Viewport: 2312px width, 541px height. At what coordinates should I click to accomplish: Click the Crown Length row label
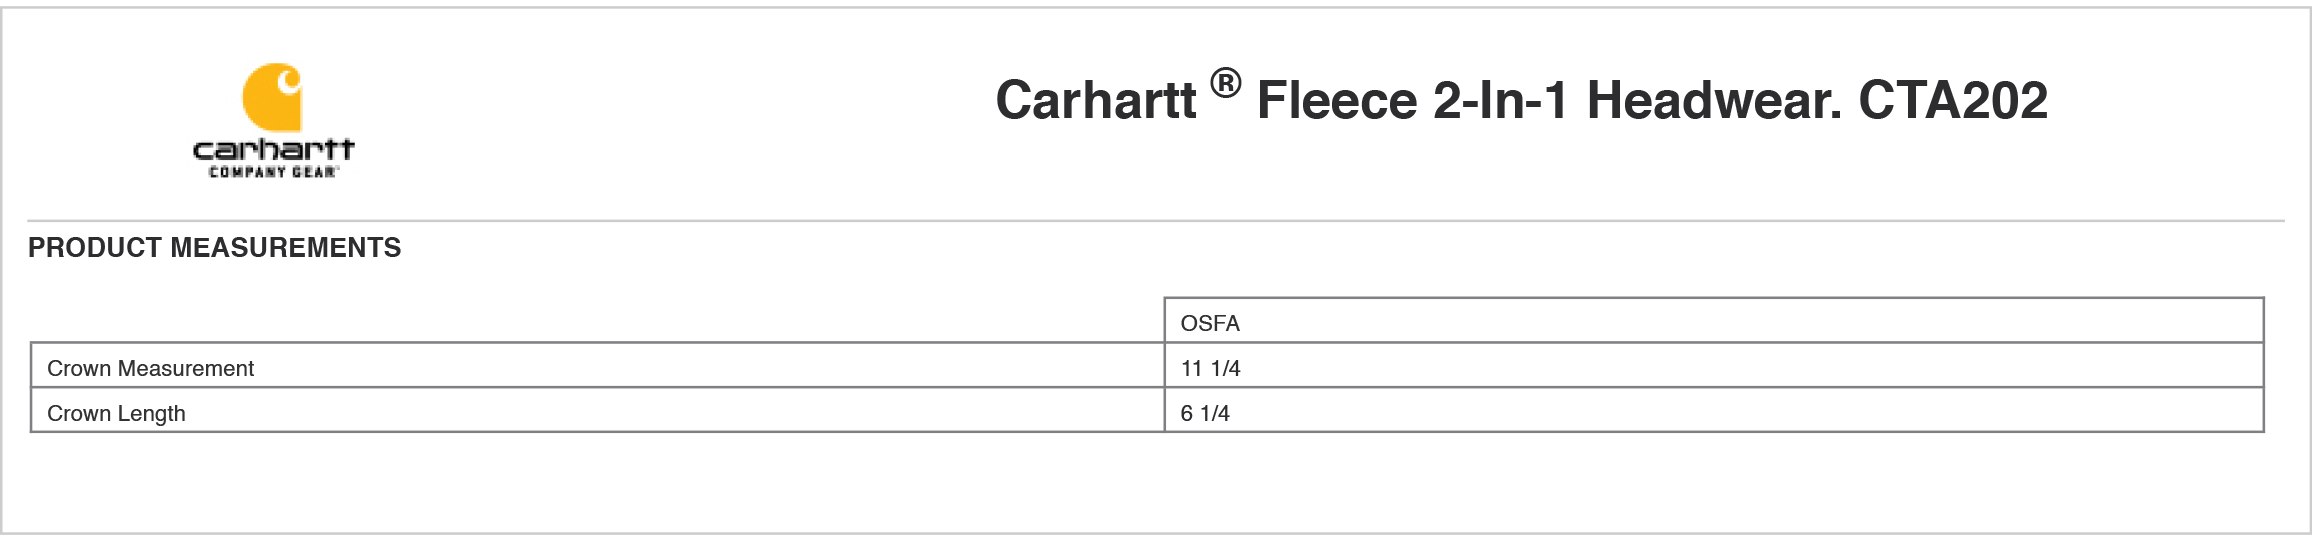coord(116,413)
